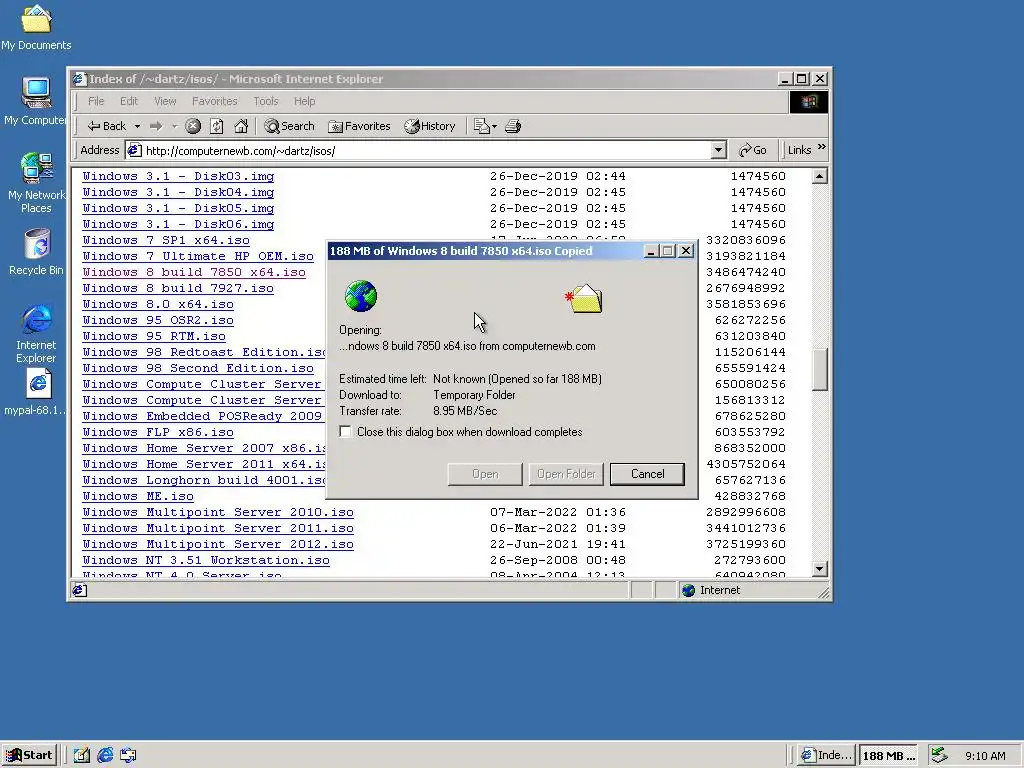Open the Help menu
The width and height of the screenshot is (1024, 768).
pyautogui.click(x=304, y=101)
